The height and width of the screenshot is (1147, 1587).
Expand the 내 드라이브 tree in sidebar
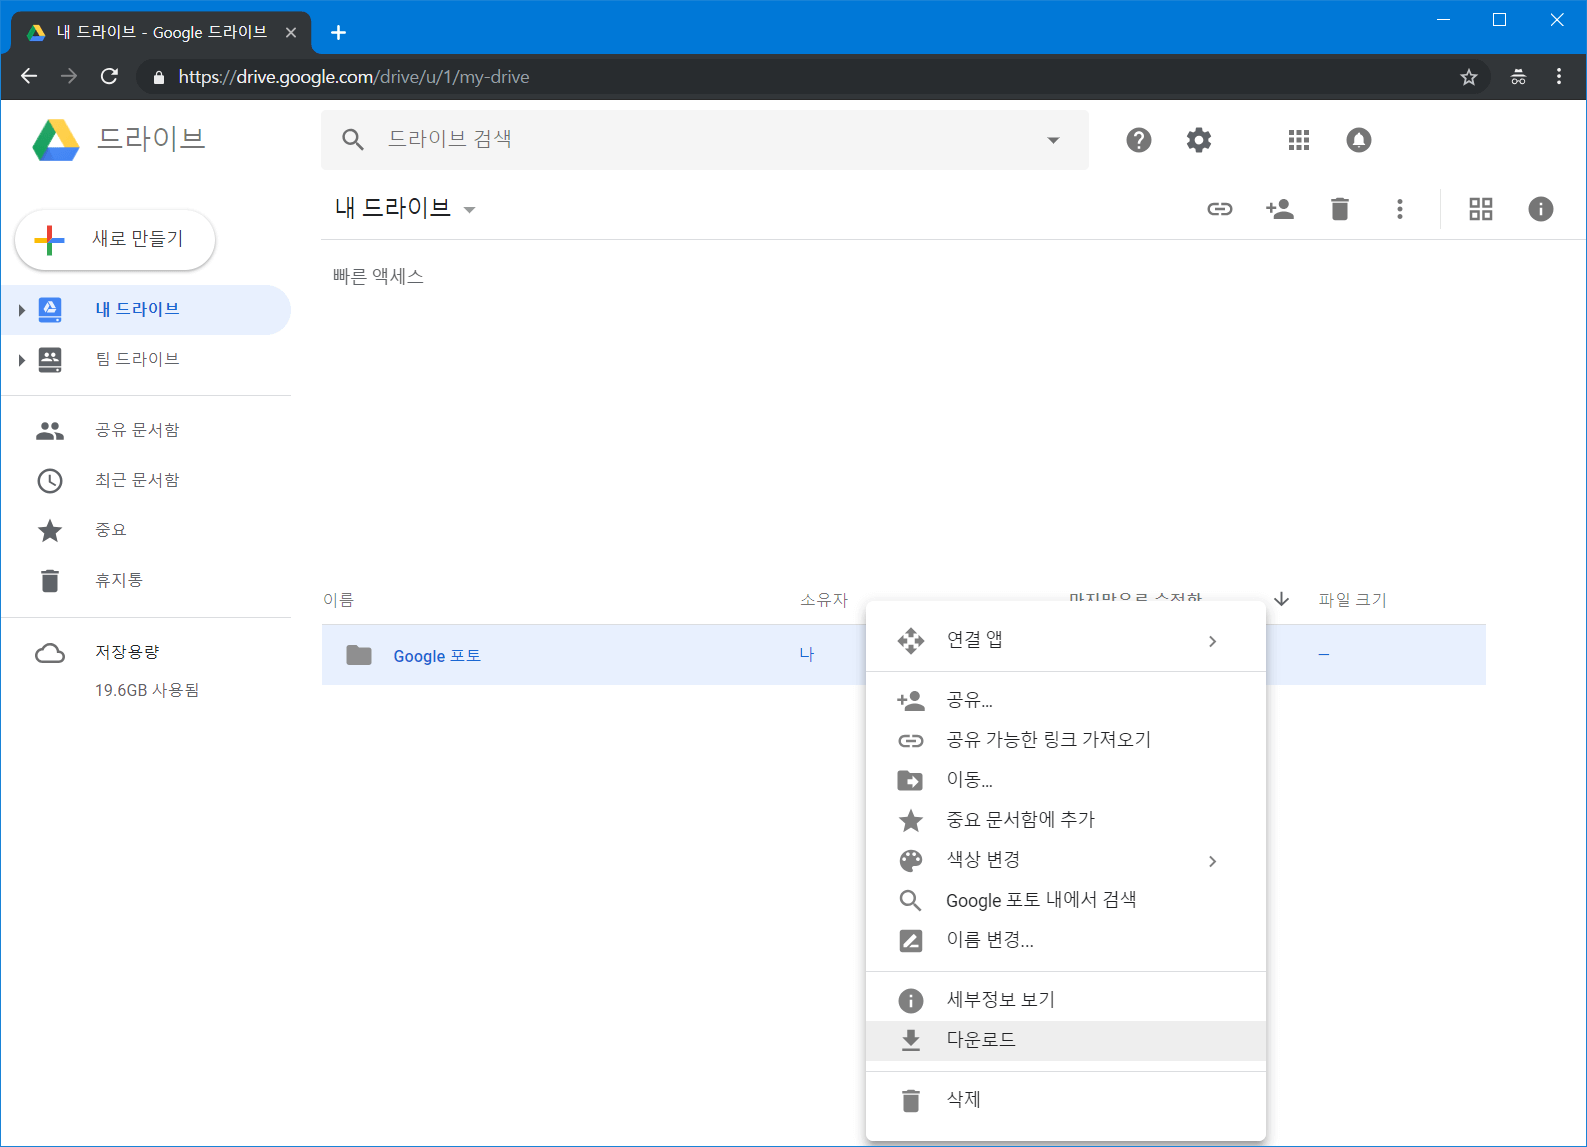[21, 310]
